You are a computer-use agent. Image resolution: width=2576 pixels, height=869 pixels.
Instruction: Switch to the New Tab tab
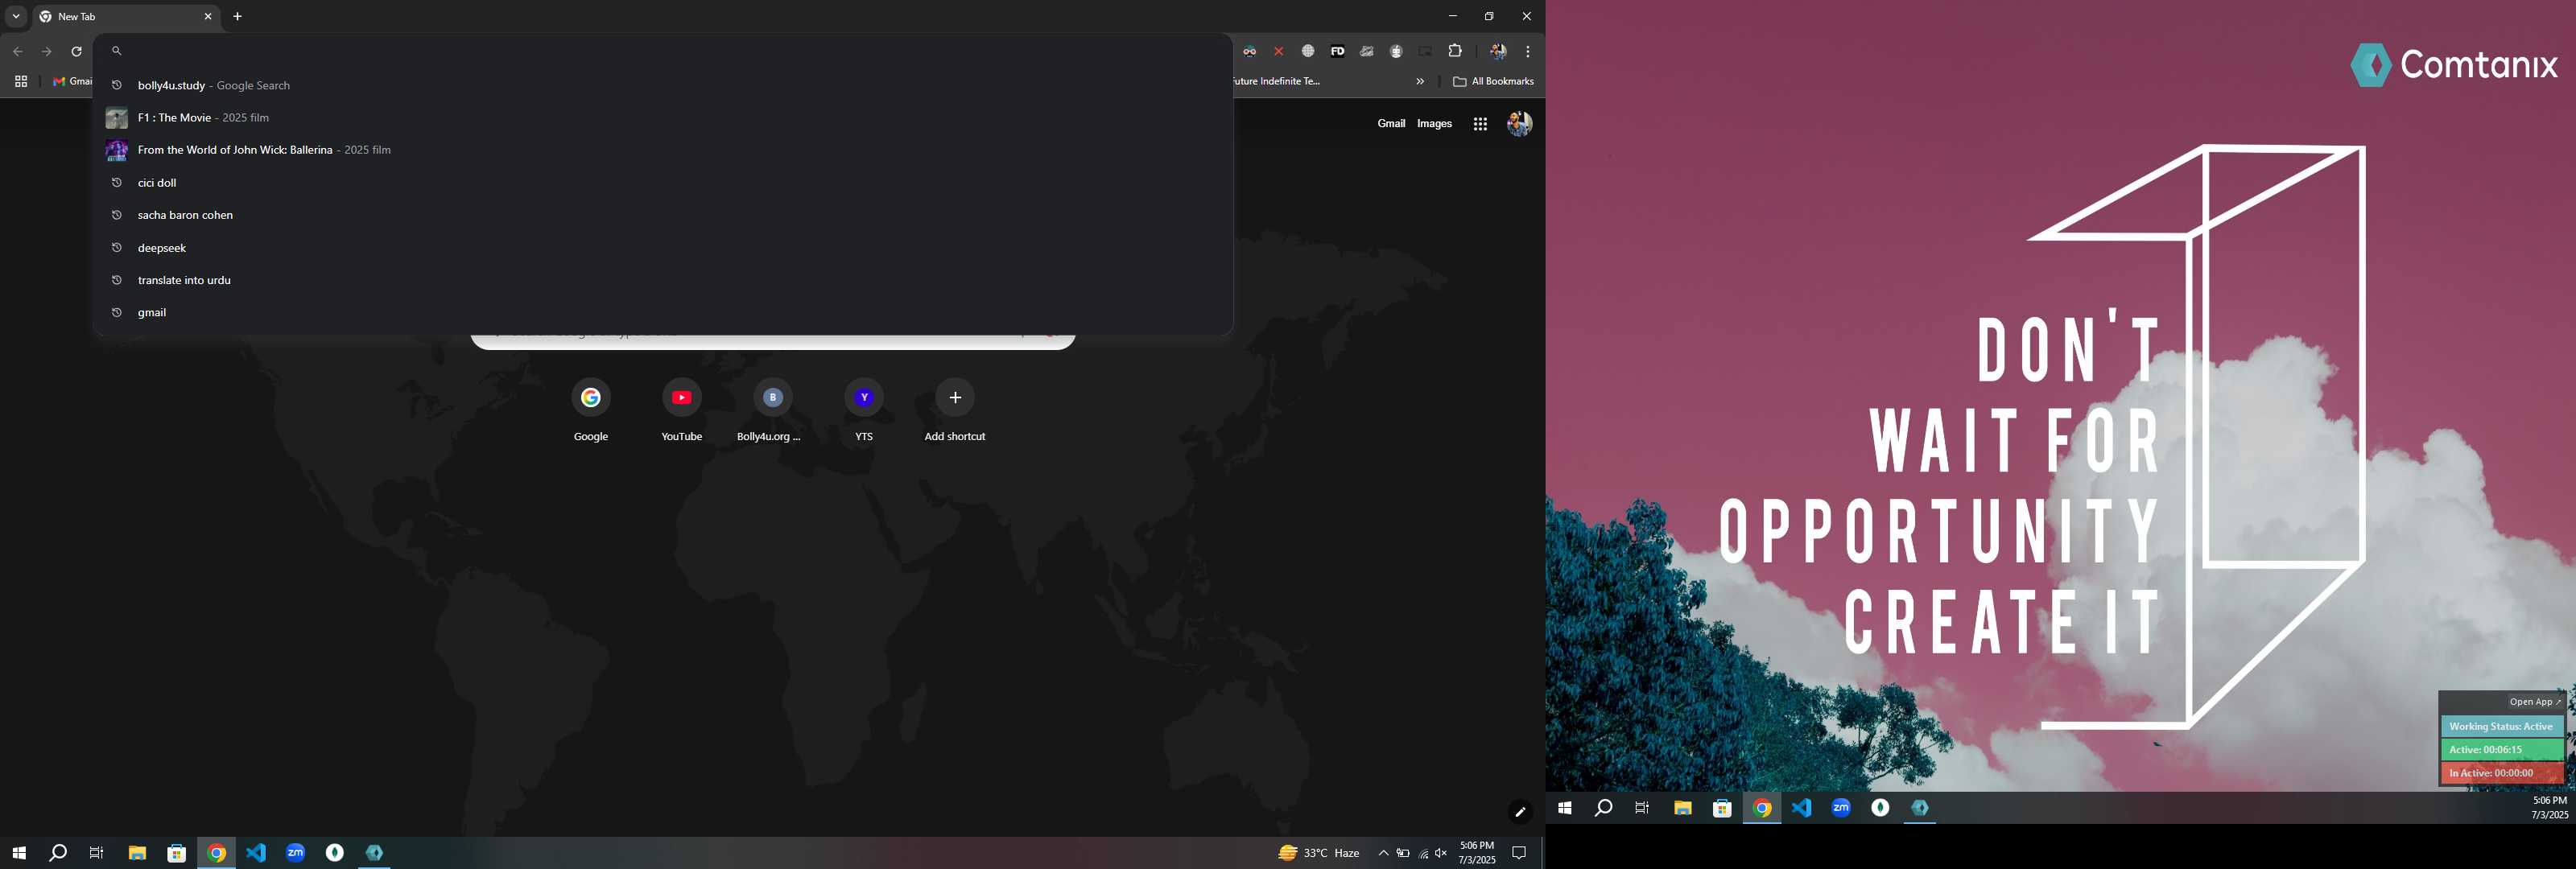click(x=125, y=17)
